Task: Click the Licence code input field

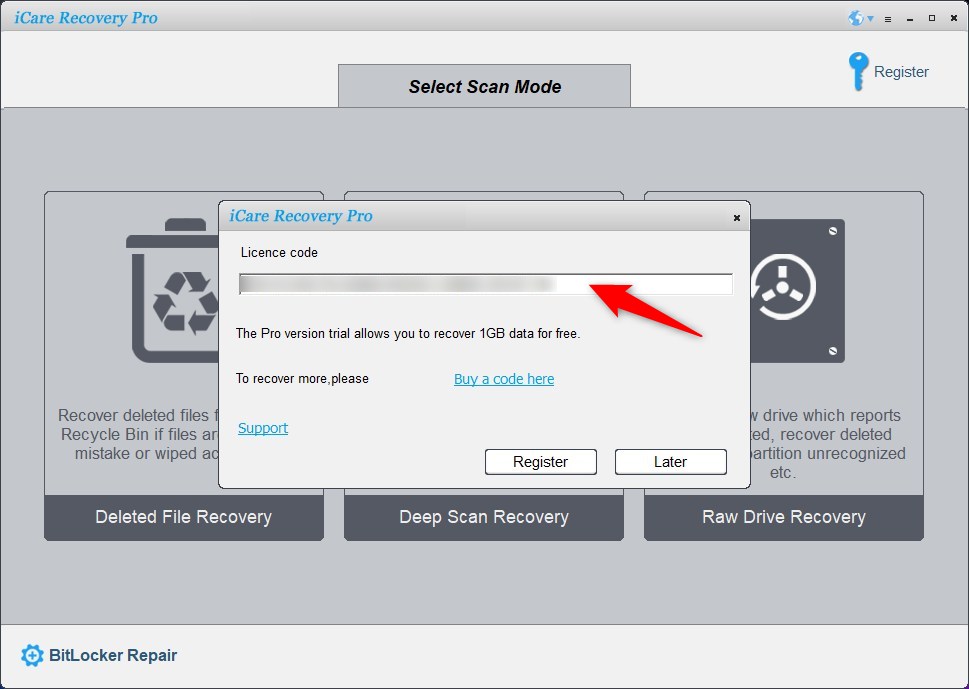Action: tap(486, 284)
